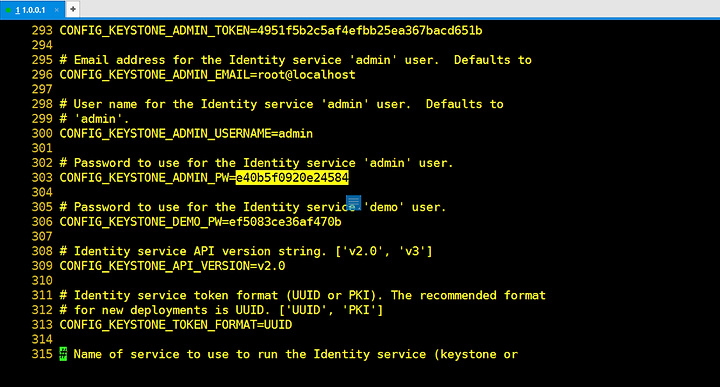
Task: Close the 1.0.0.1 session tab
Action: tap(56, 10)
